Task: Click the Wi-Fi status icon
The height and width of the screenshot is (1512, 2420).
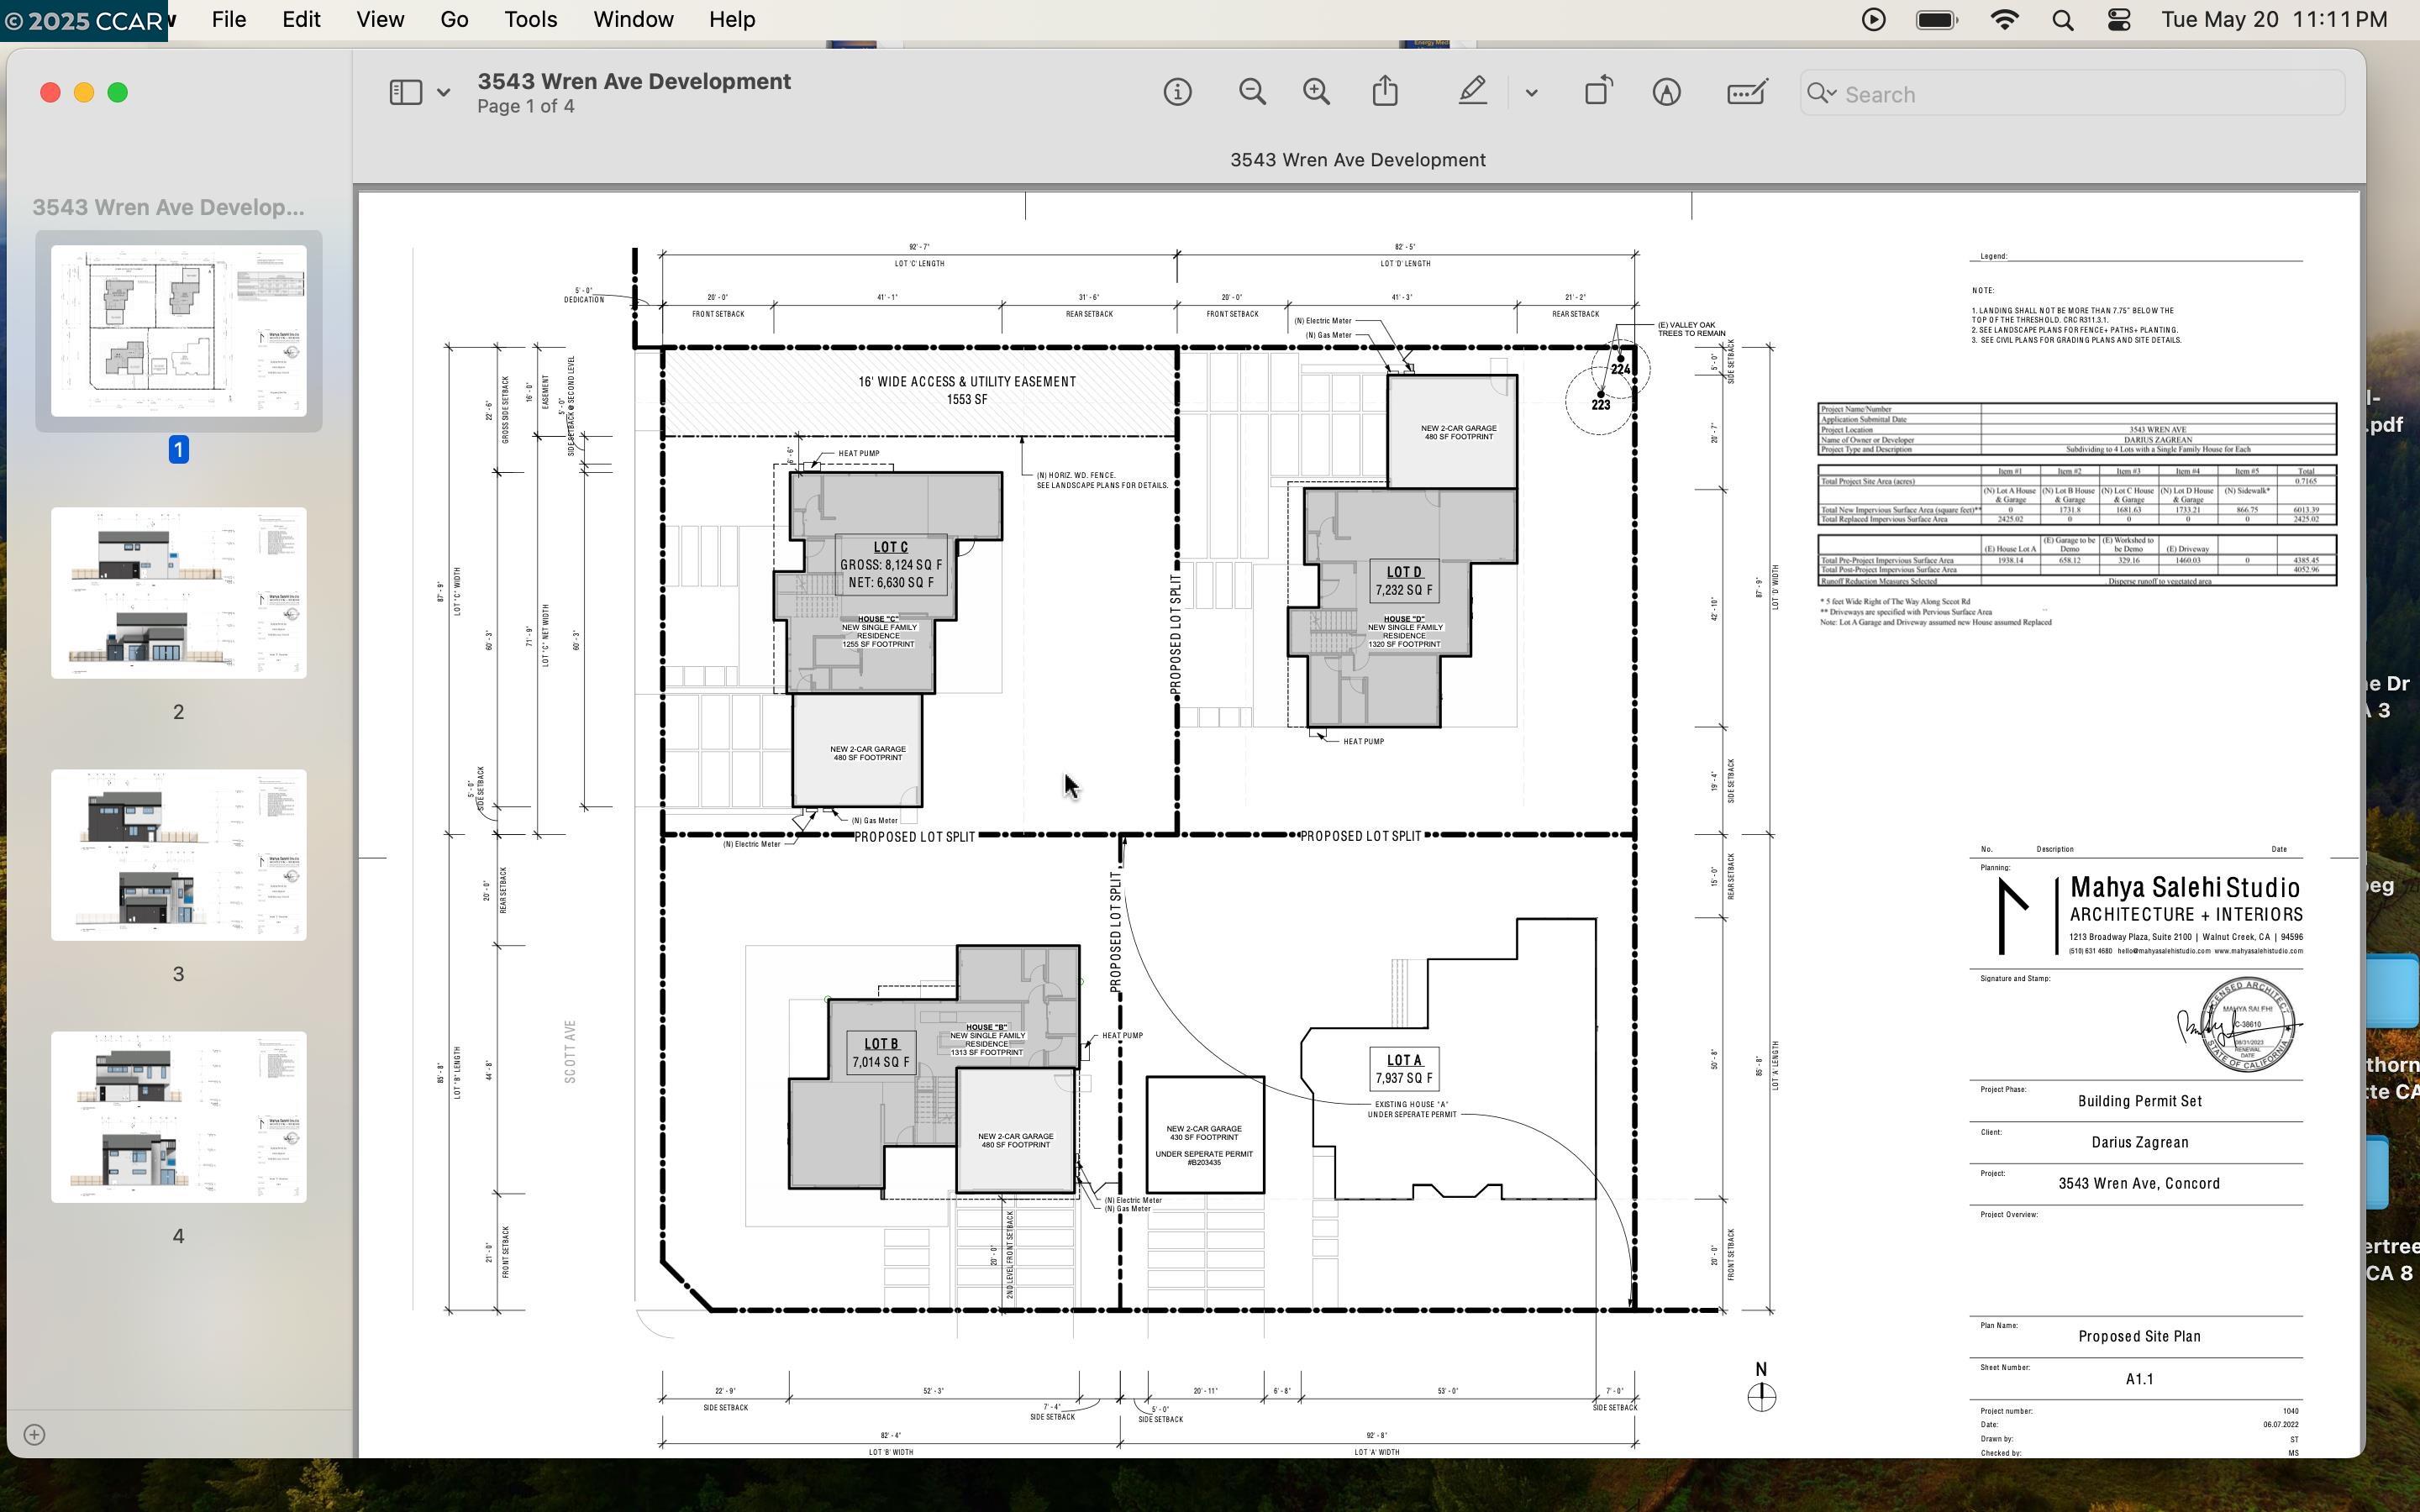Action: [2004, 18]
